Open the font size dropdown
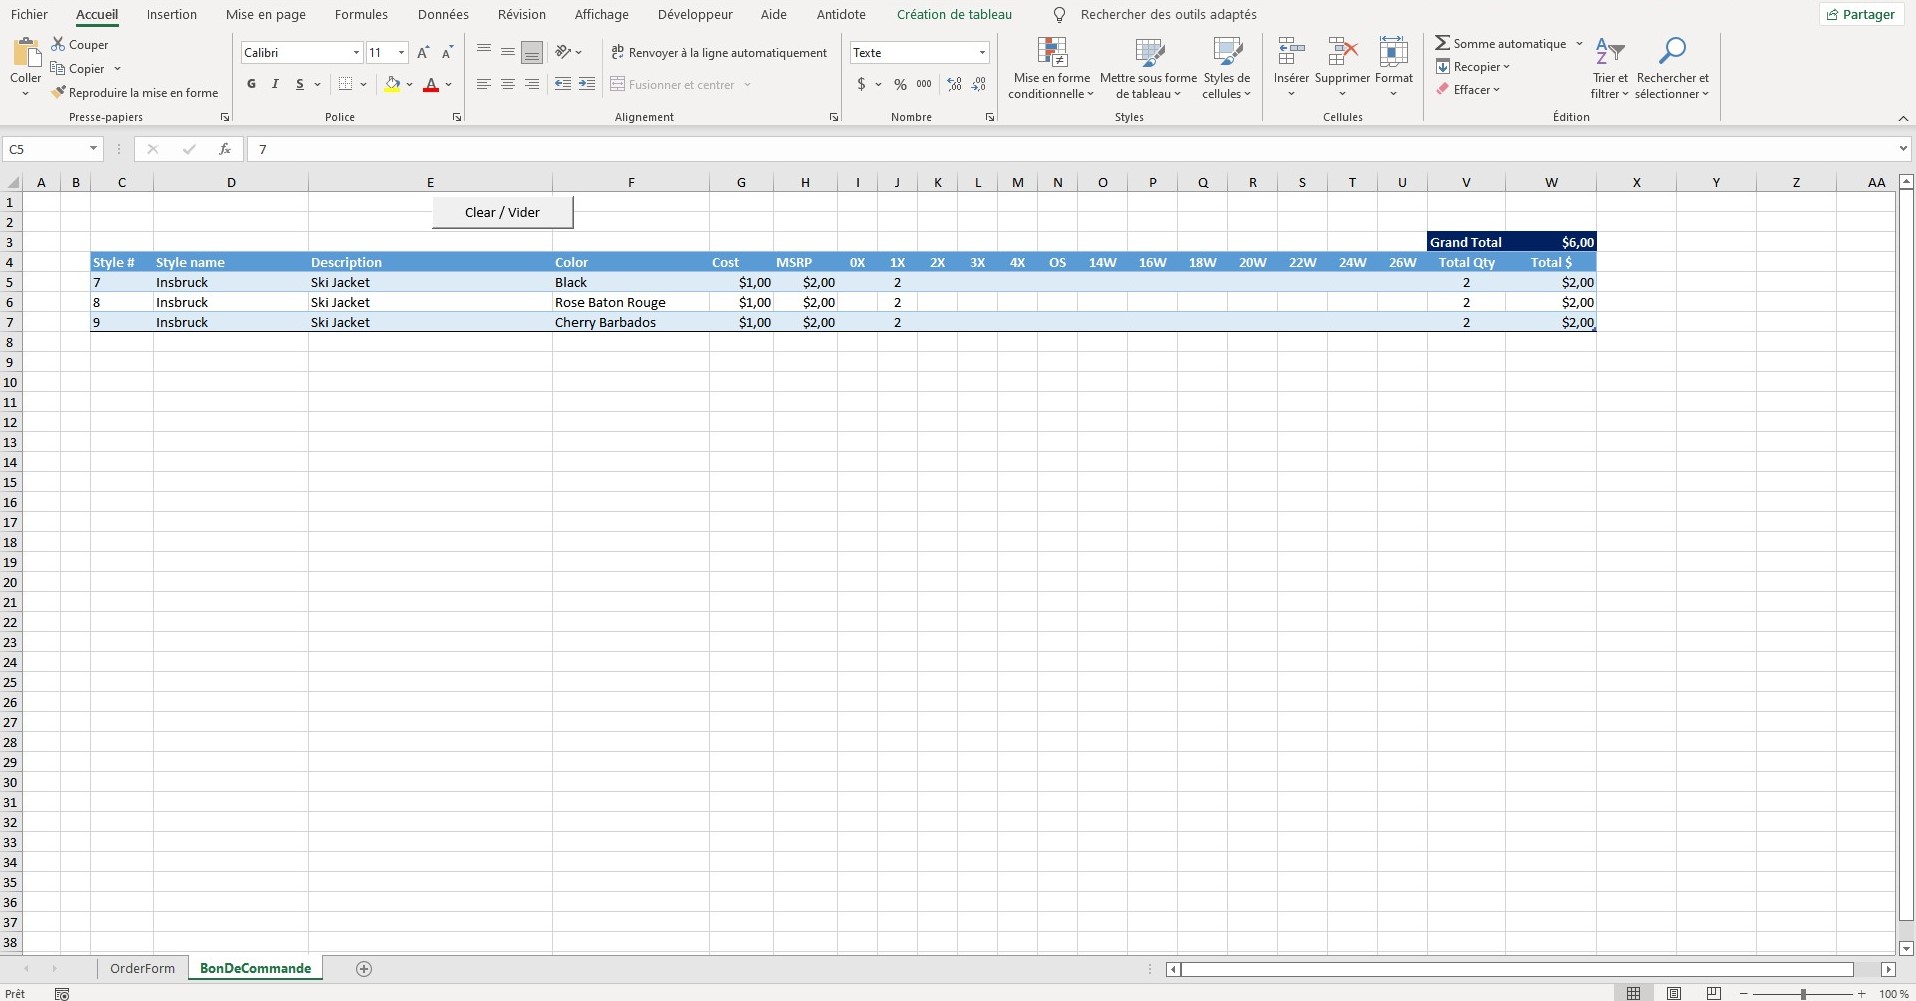Viewport: 1916px width, 1001px height. [x=403, y=52]
